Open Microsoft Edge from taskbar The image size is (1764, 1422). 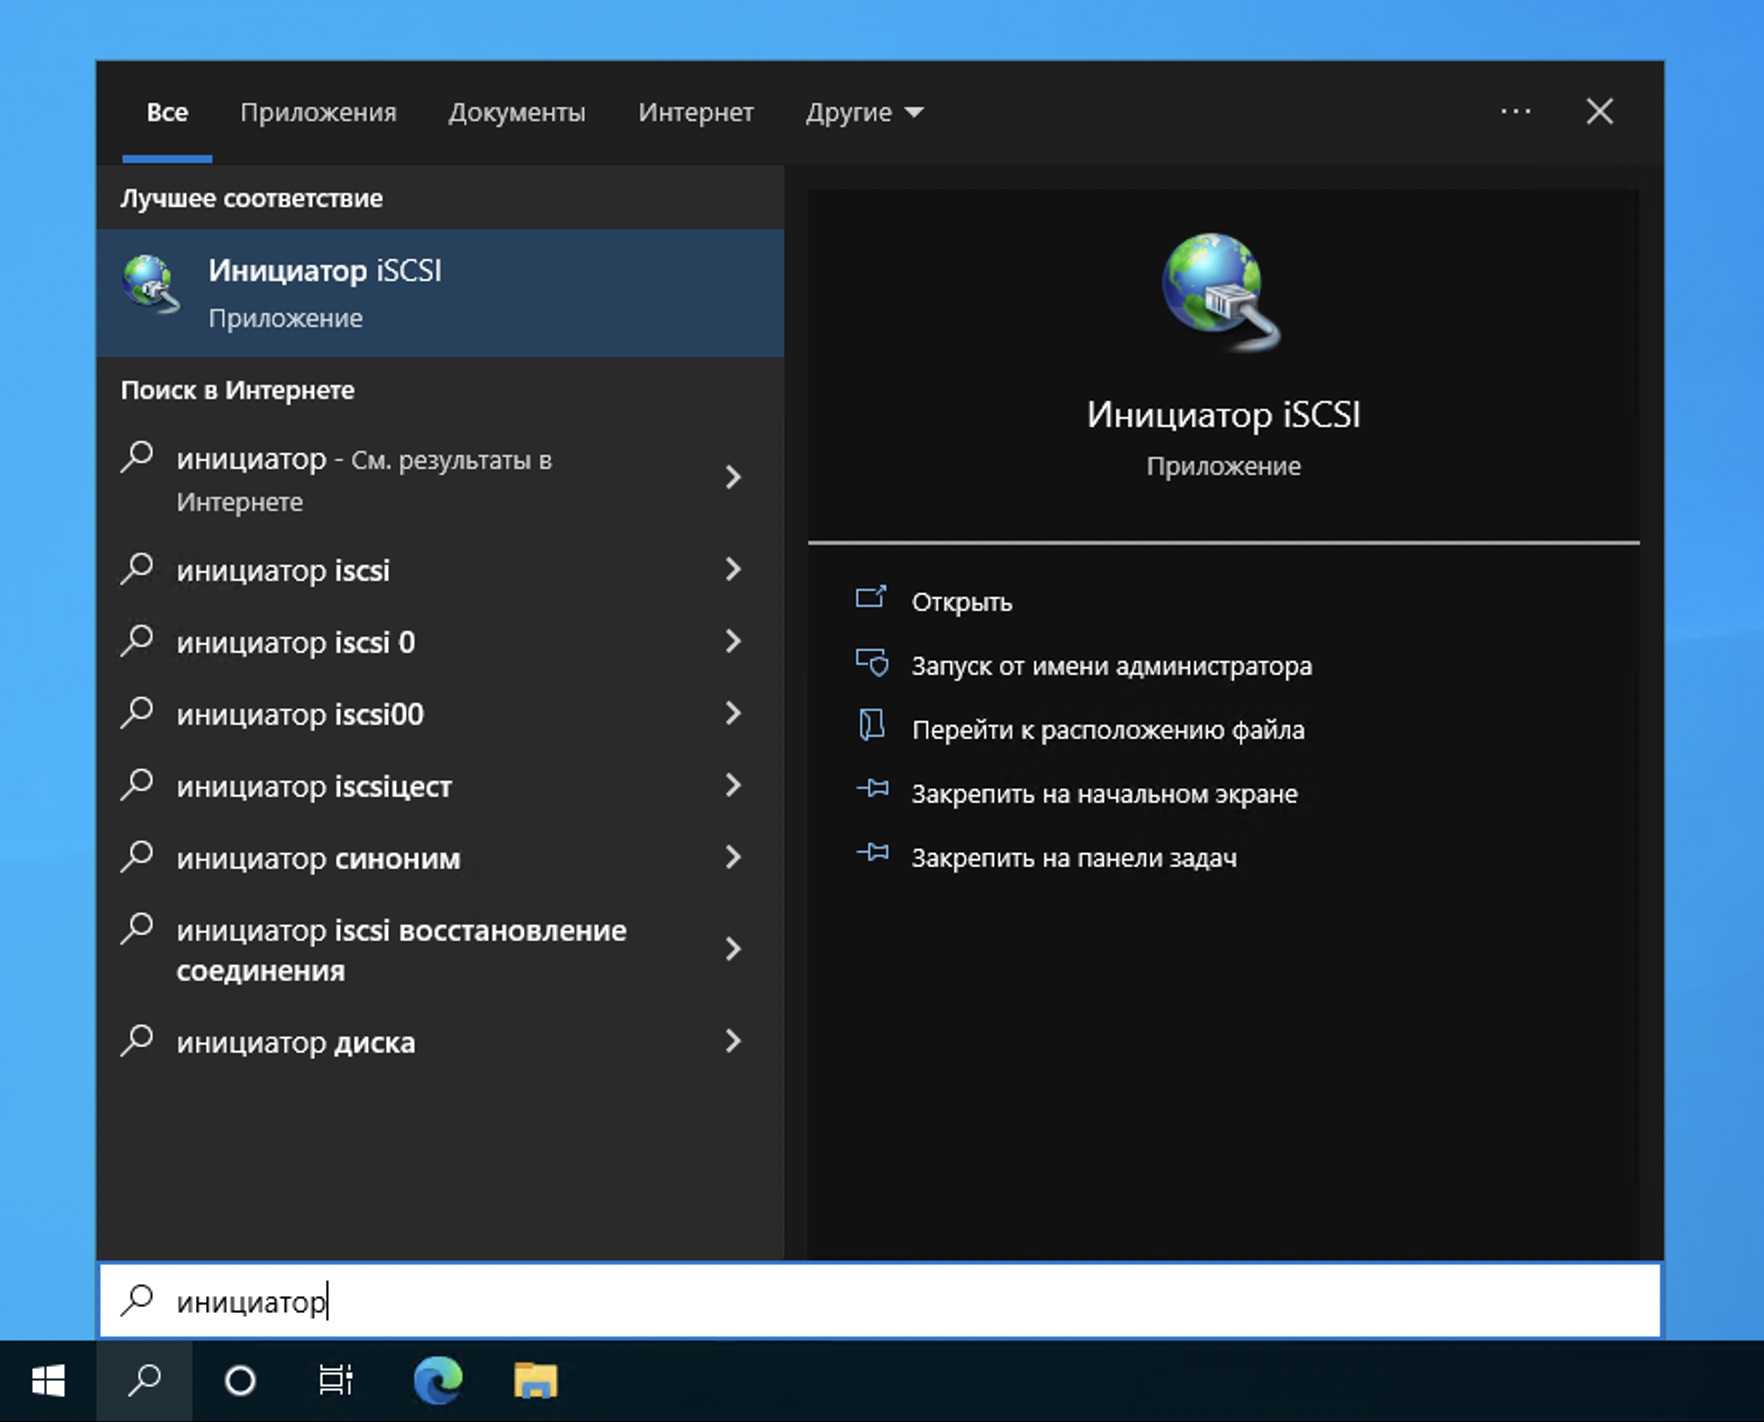[438, 1381]
